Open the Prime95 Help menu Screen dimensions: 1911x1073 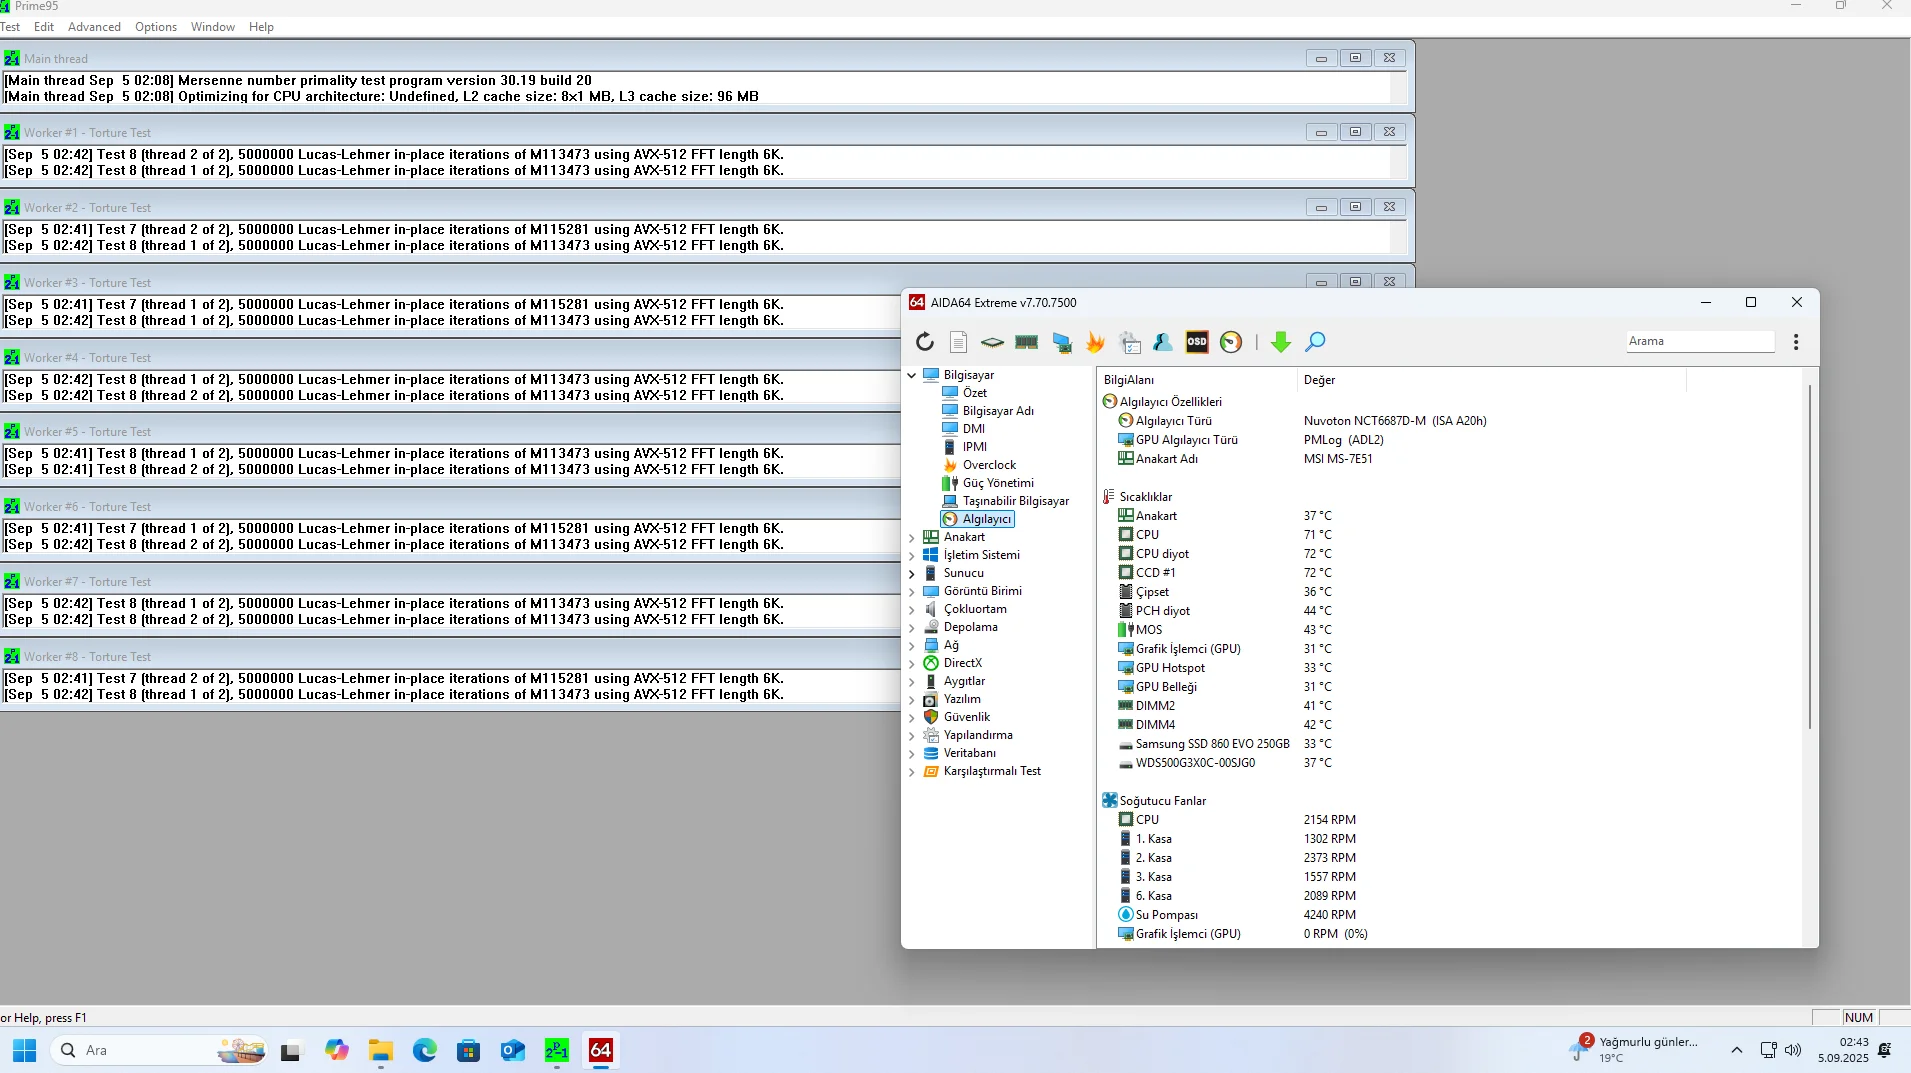(x=261, y=27)
